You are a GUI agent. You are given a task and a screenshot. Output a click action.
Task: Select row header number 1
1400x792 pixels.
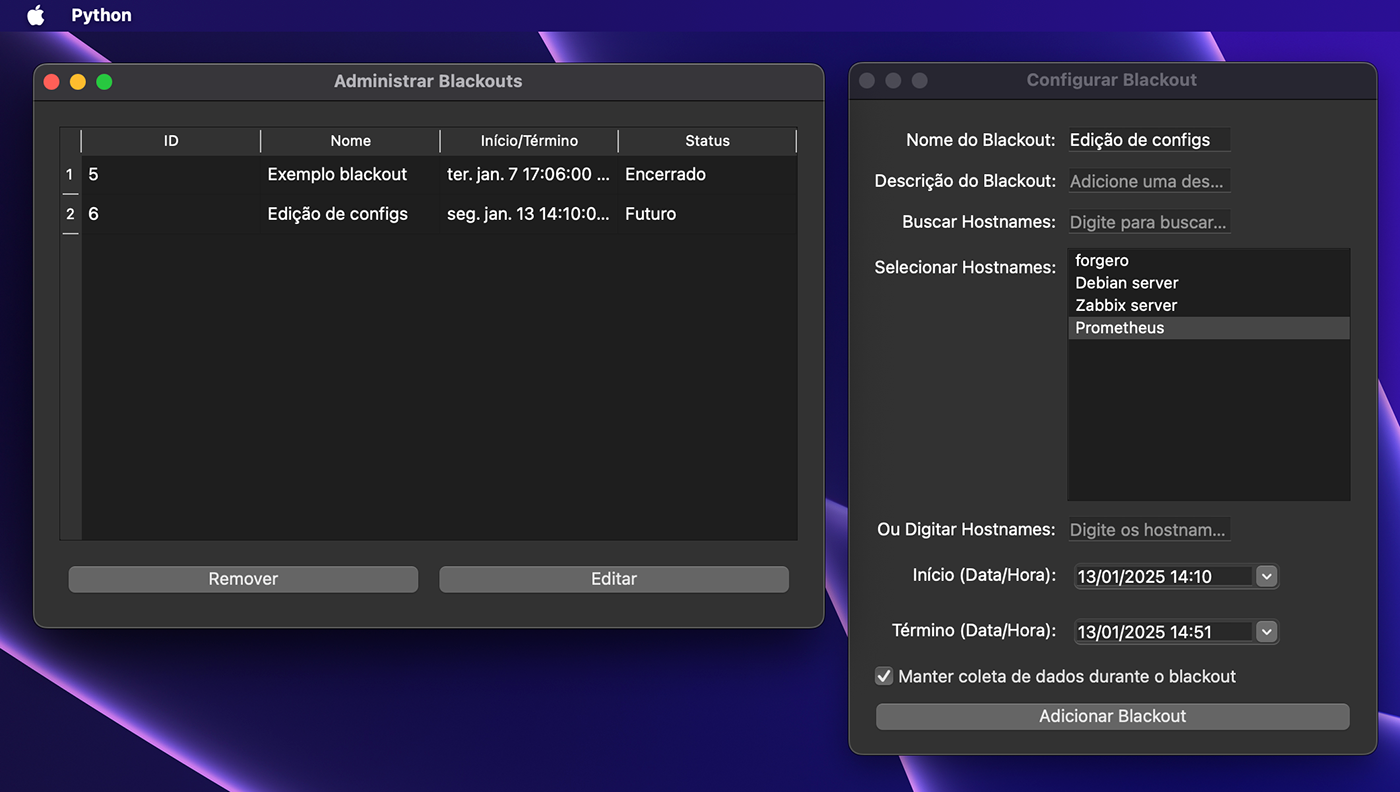coord(70,174)
